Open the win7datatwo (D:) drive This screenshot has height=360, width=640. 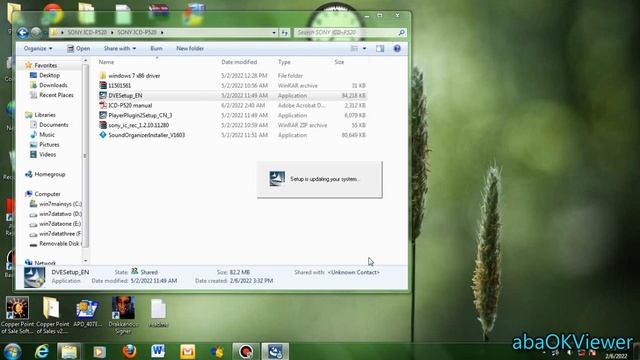[x=60, y=214]
